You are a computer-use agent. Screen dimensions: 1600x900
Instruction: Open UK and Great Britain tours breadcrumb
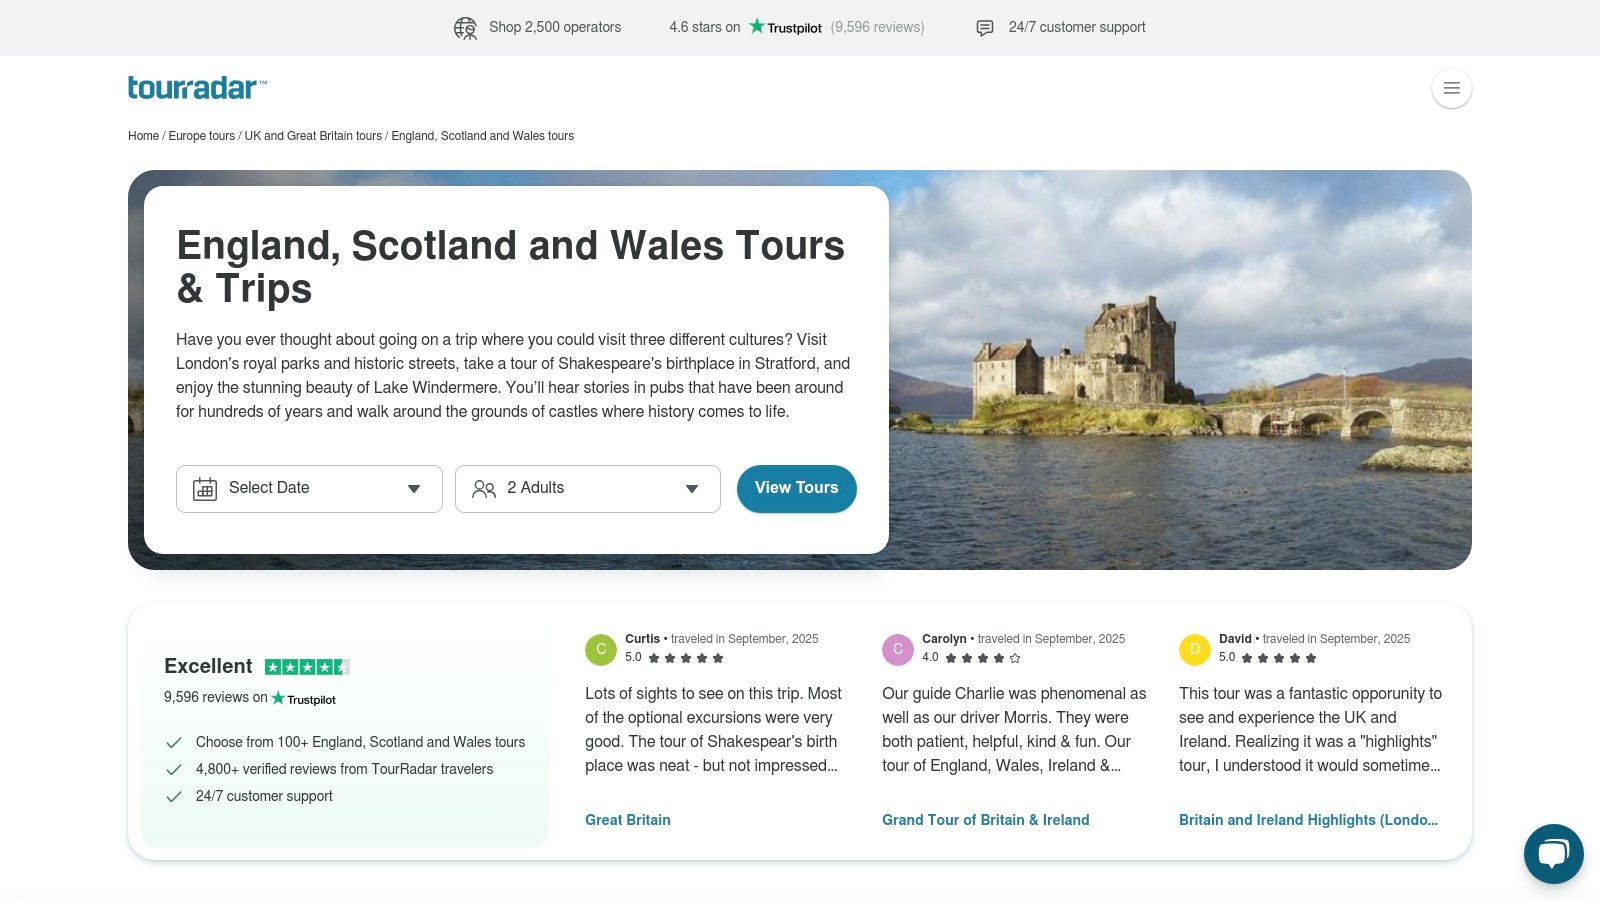[313, 135]
